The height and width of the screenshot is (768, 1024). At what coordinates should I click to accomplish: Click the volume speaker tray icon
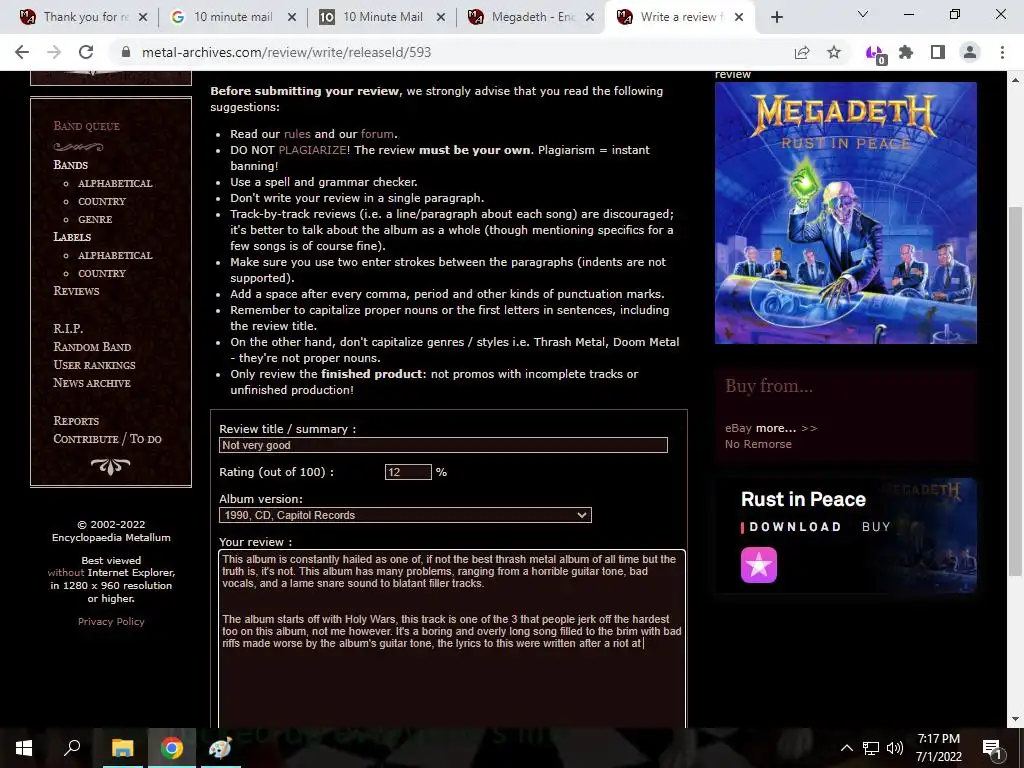tap(895, 748)
